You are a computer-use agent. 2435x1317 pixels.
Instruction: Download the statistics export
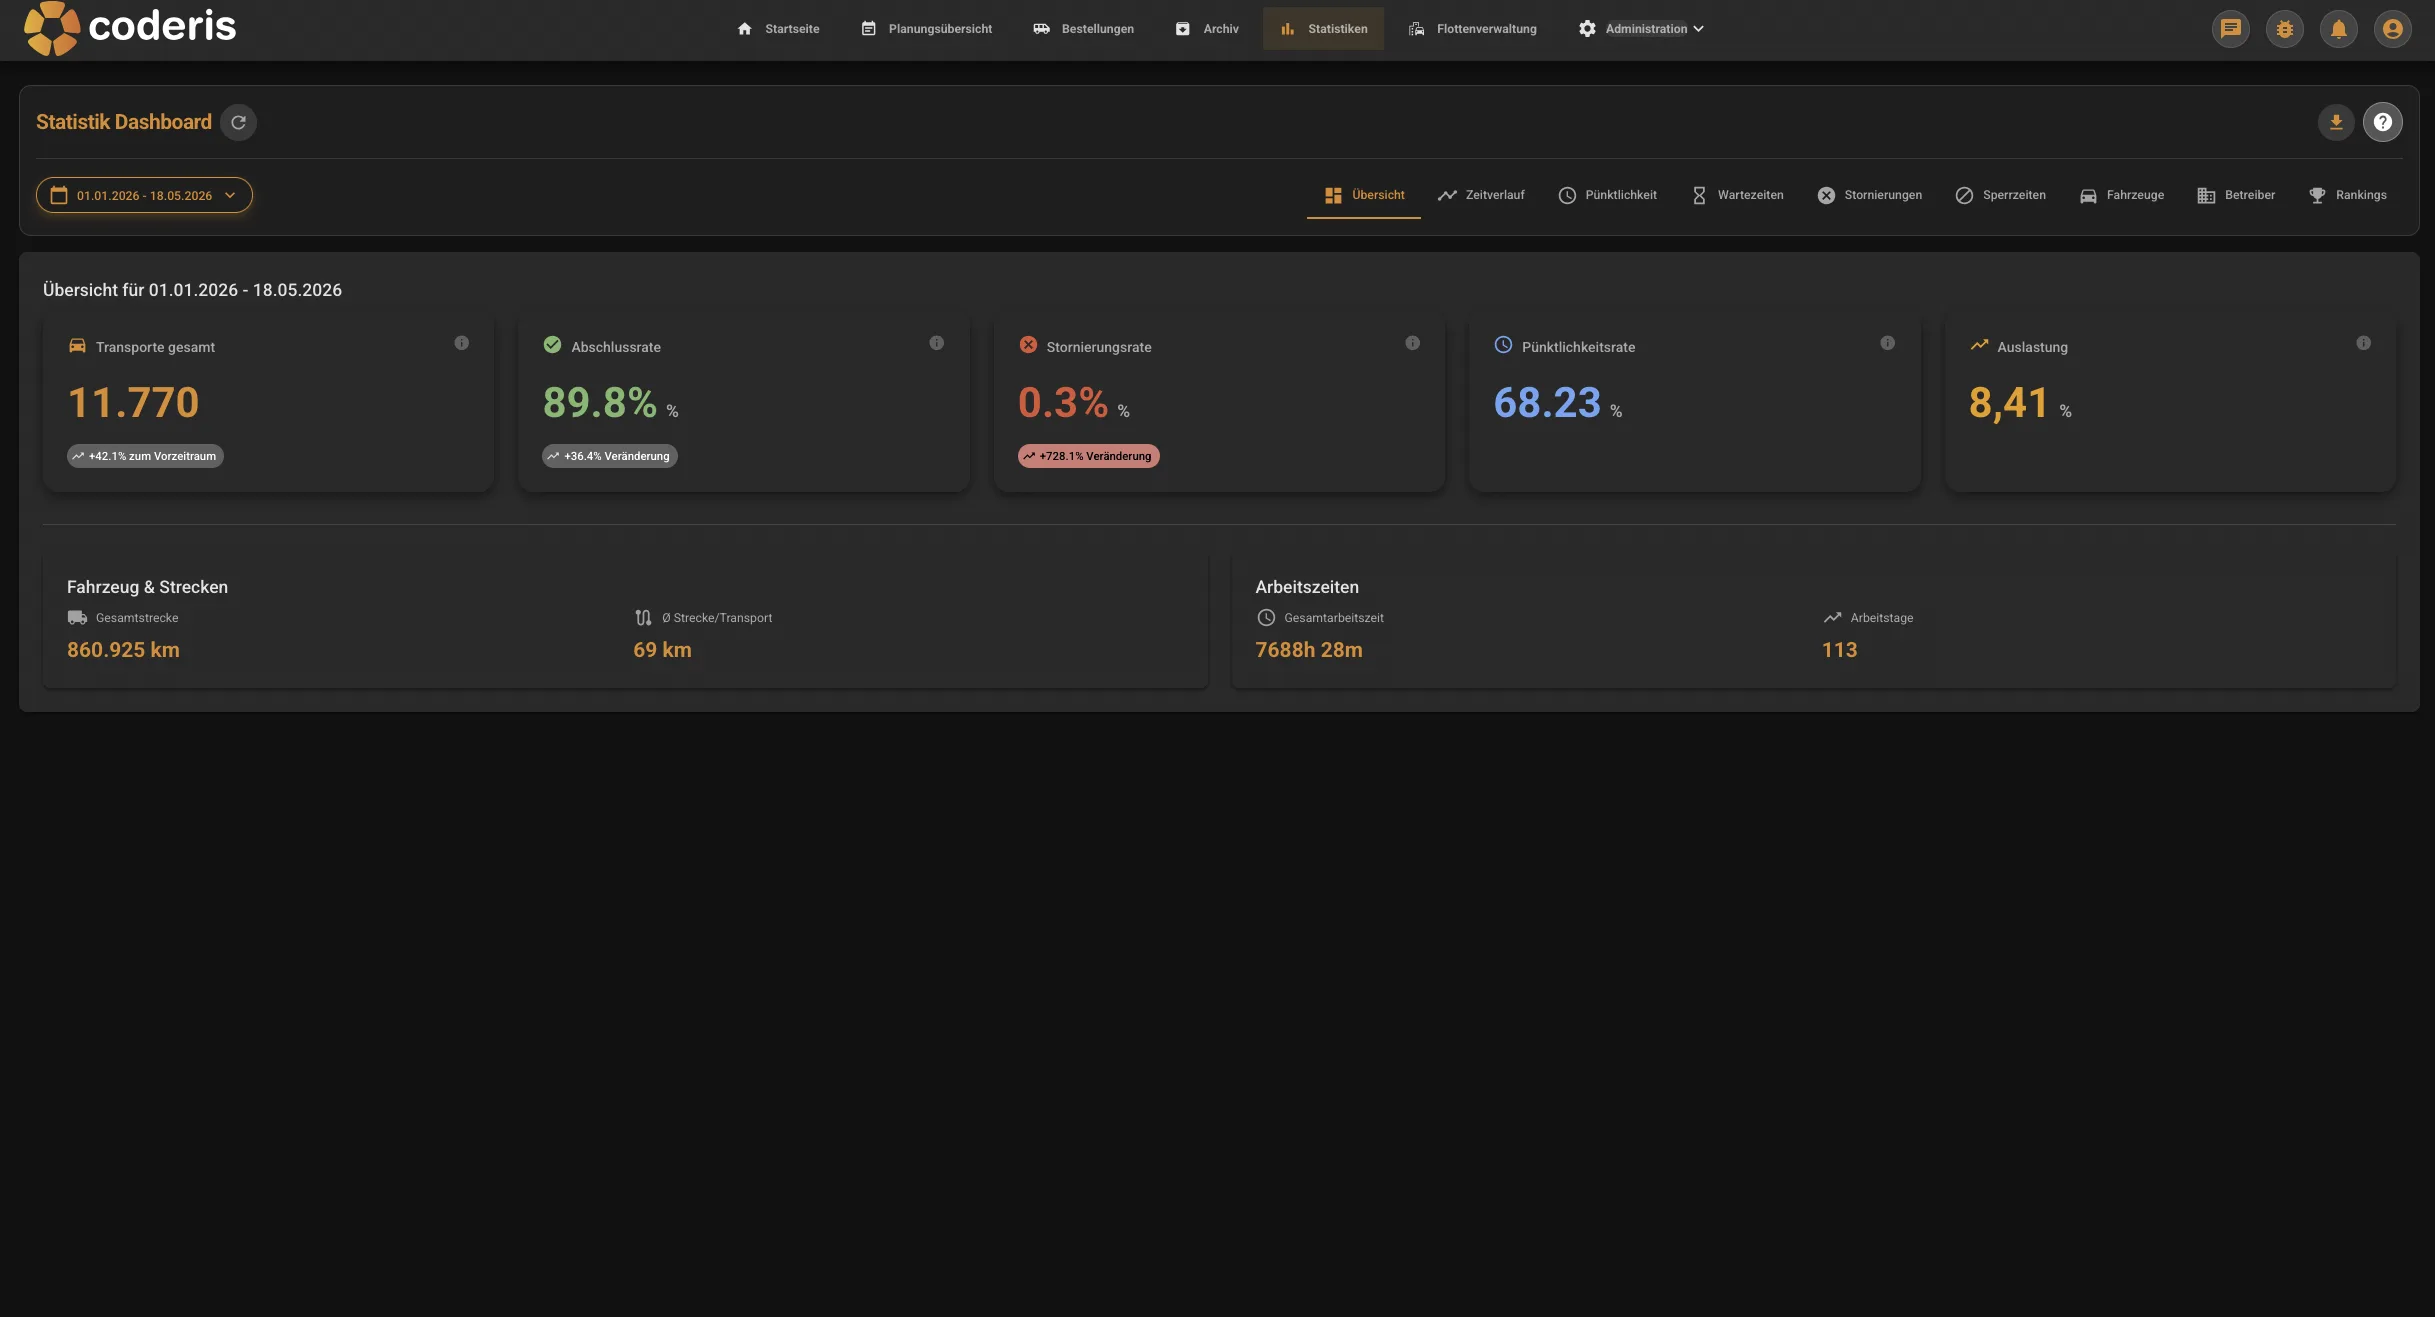(2336, 122)
